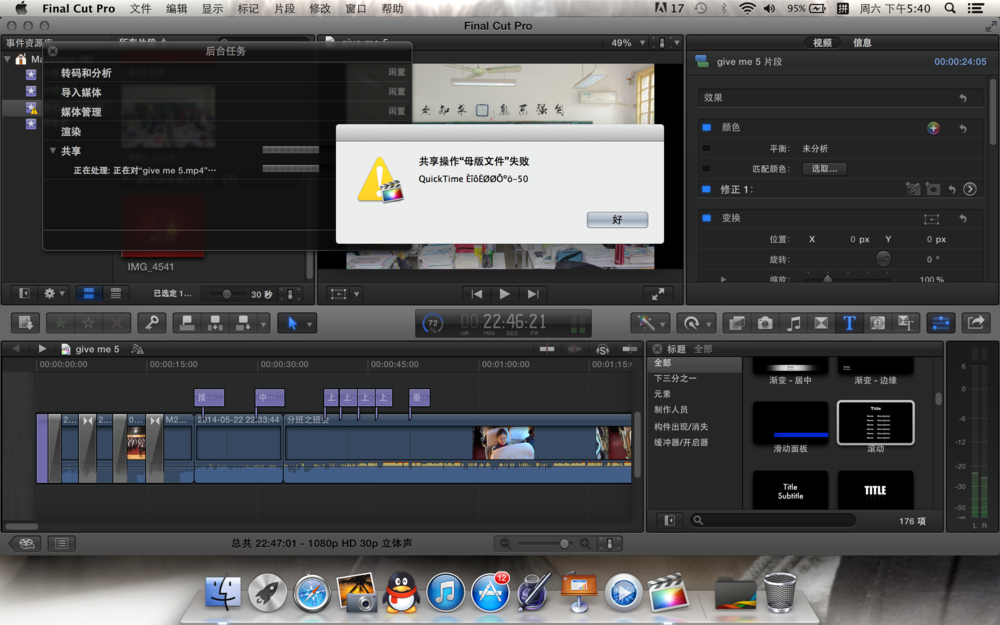This screenshot has height=625, width=1000.
Task: Click the Share export icon
Action: point(976,323)
